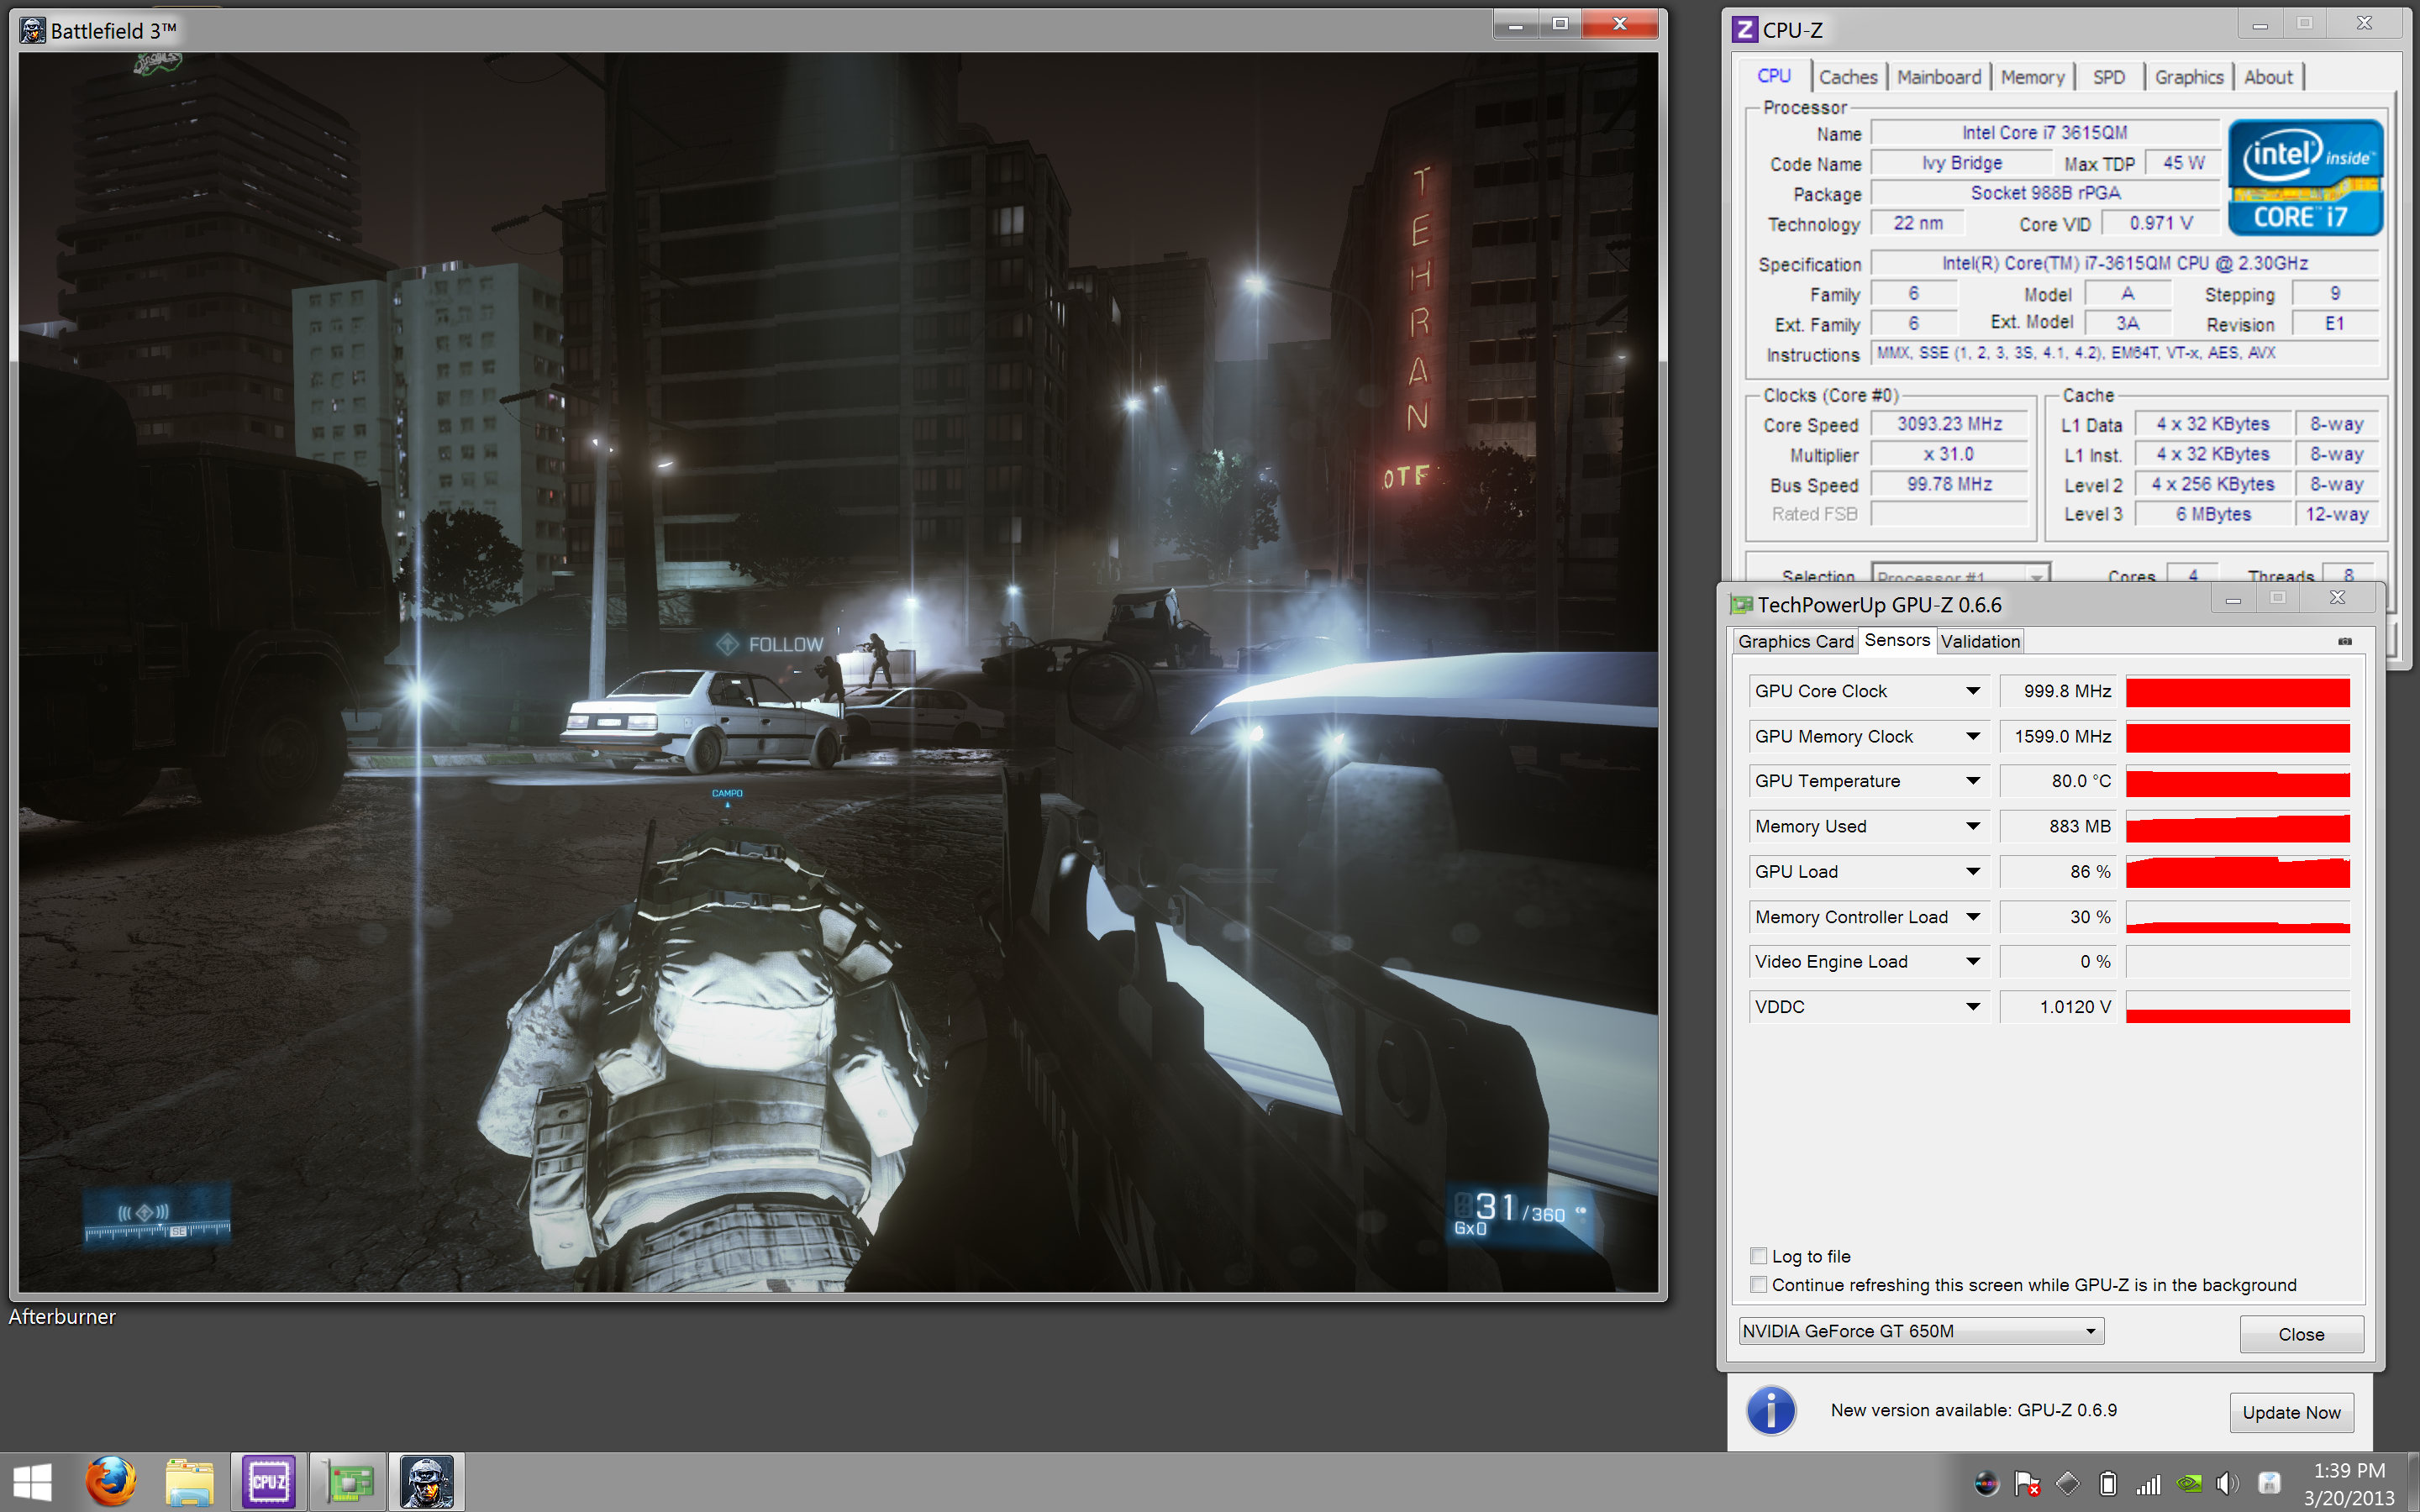Open the Graphics Card tab in GPU-Z
This screenshot has width=2420, height=1512.
(x=1795, y=641)
